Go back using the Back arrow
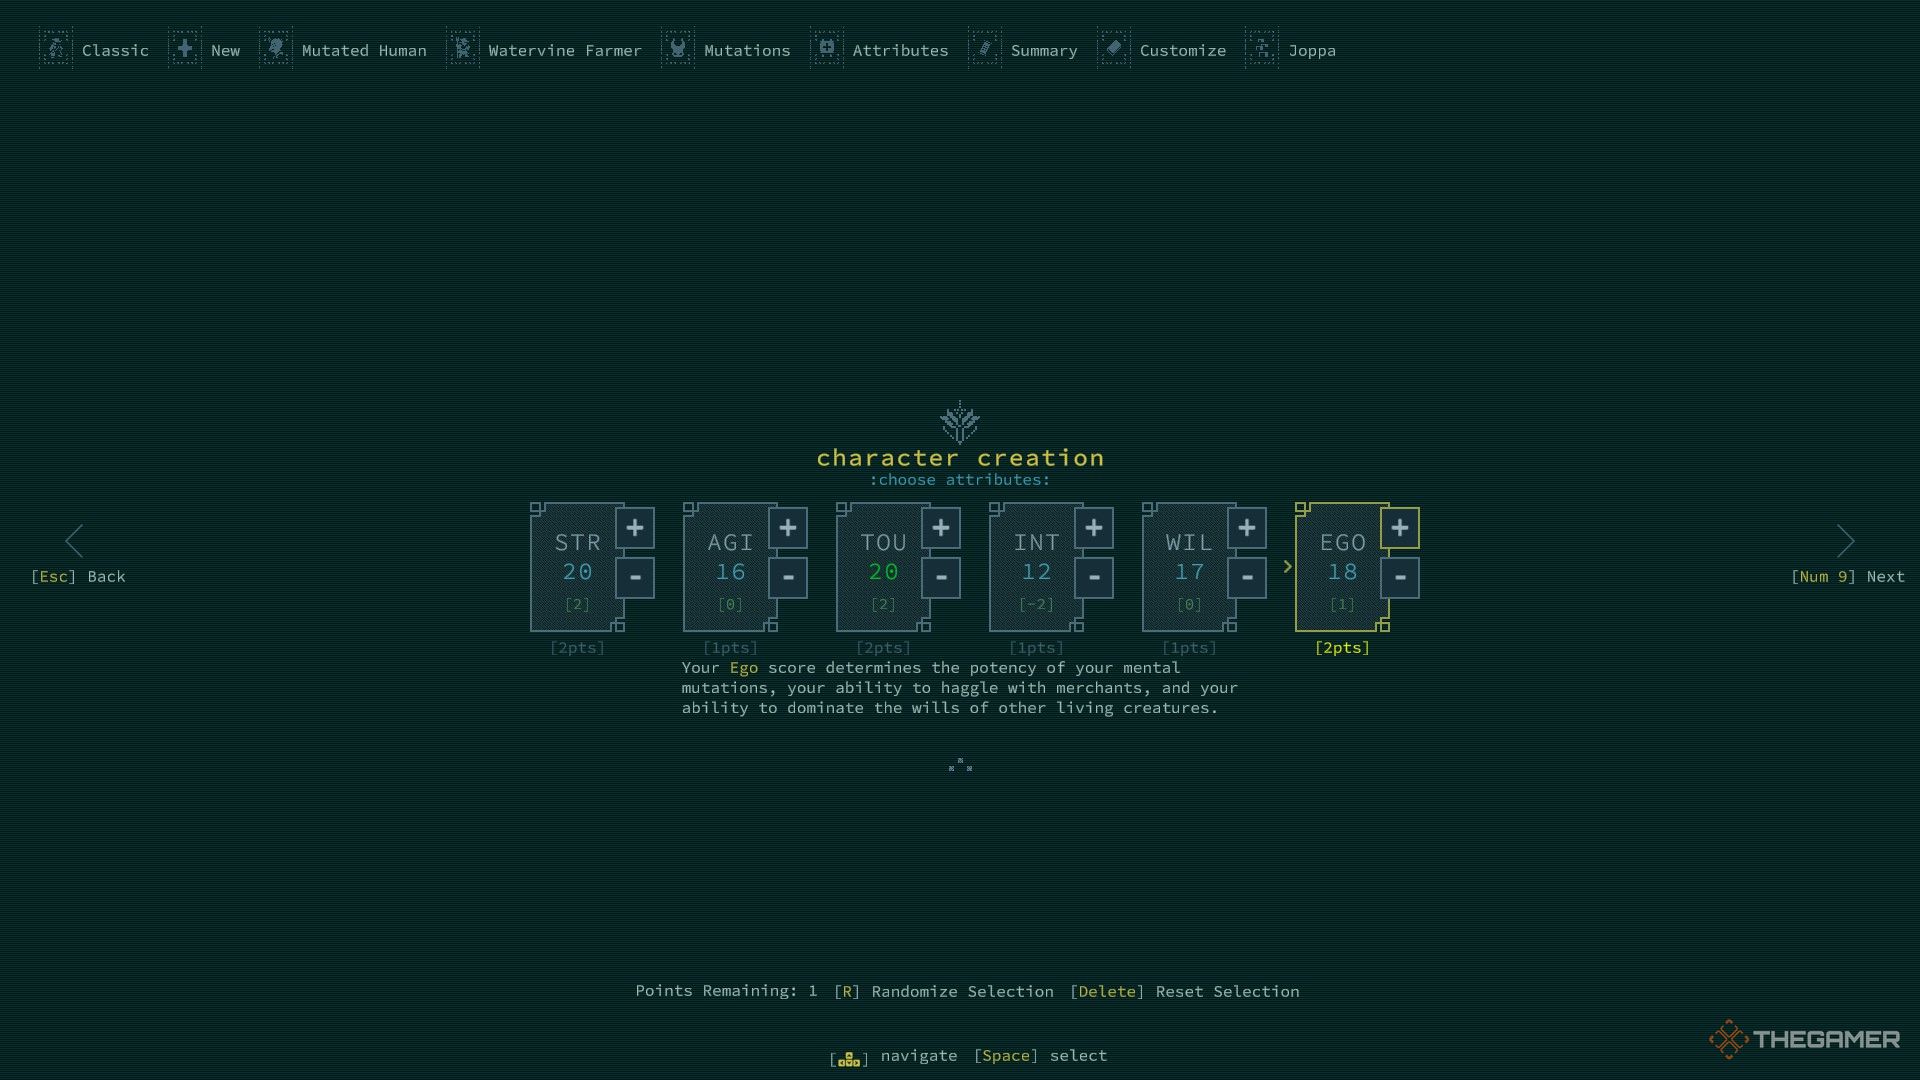Image resolution: width=1920 pixels, height=1080 pixels. (x=74, y=539)
